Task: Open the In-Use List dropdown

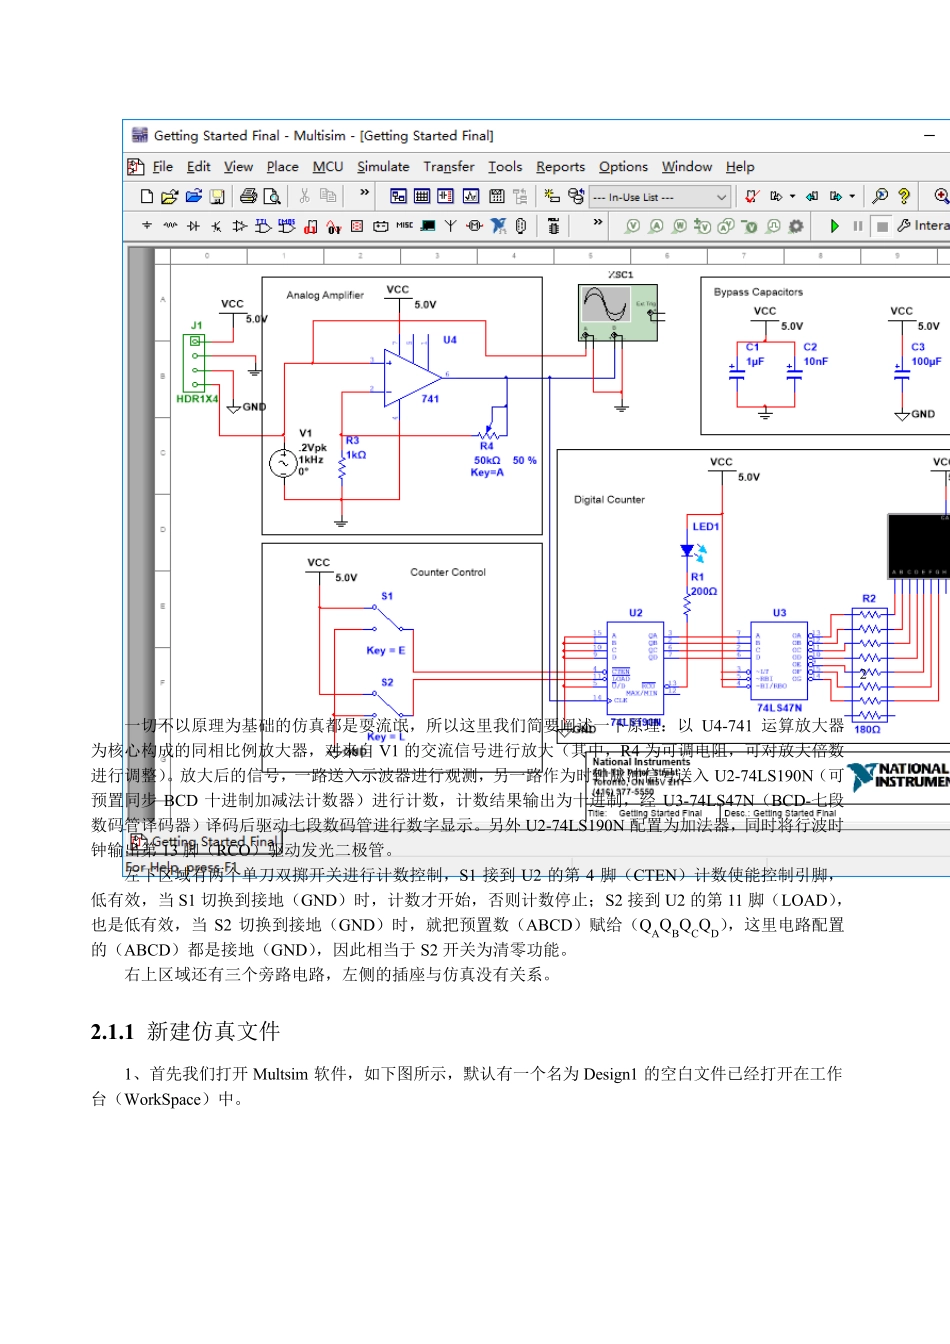Action: pyautogui.click(x=660, y=197)
